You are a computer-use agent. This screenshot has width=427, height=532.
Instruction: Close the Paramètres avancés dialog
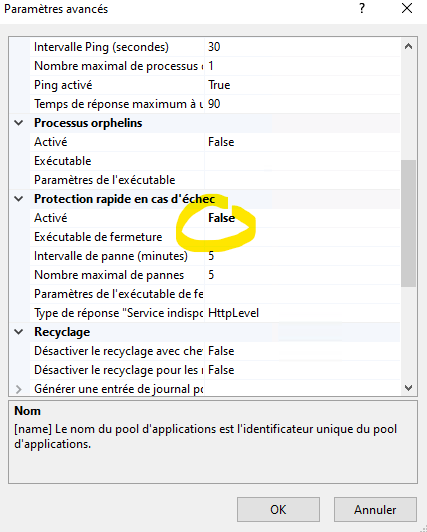click(x=407, y=8)
